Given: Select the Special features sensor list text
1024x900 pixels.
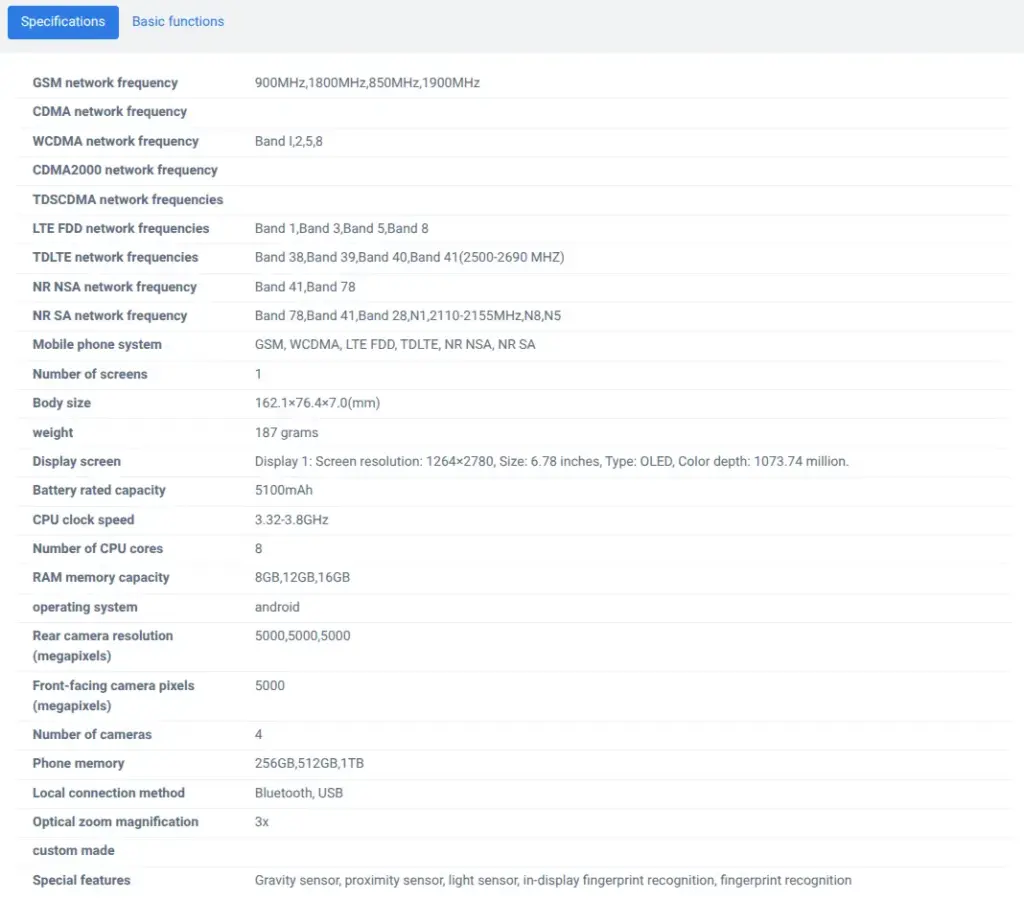Looking at the screenshot, I should click(x=553, y=881).
